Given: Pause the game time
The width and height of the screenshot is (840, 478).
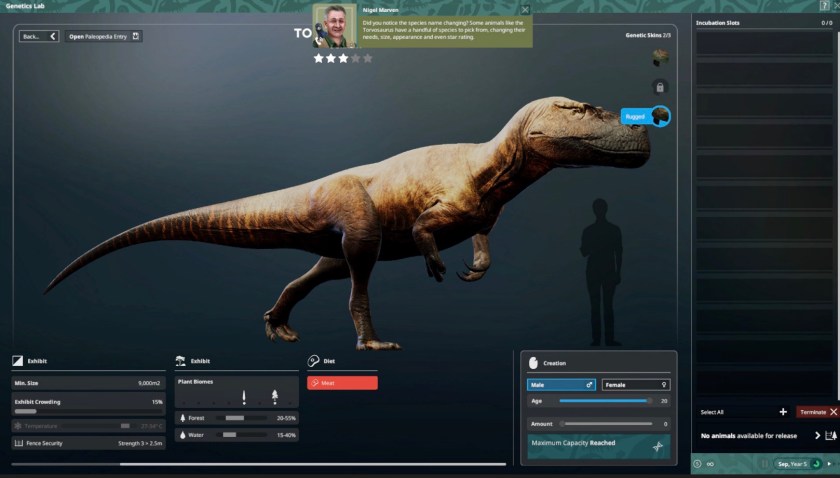Looking at the screenshot, I should [x=765, y=464].
